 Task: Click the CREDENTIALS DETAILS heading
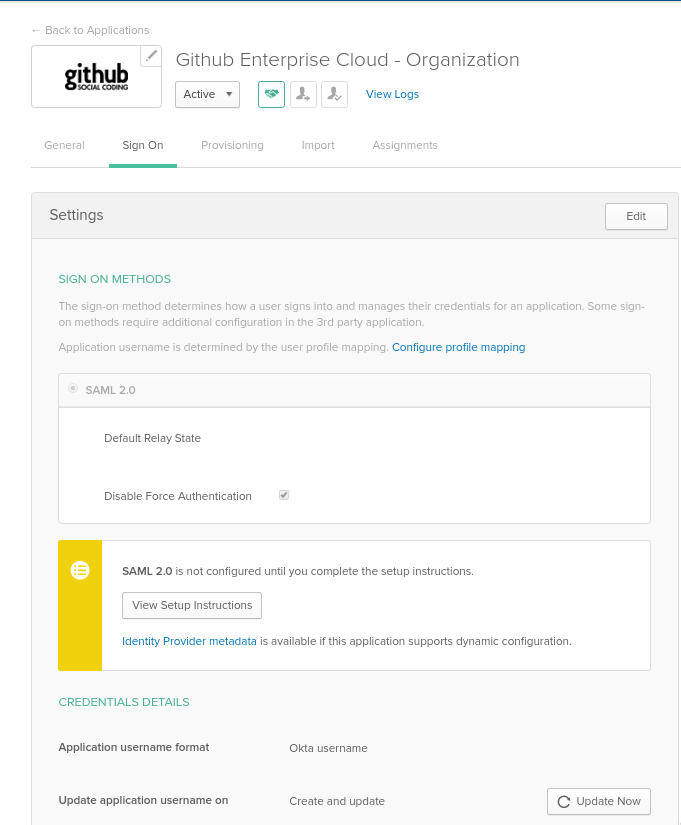[x=124, y=702]
